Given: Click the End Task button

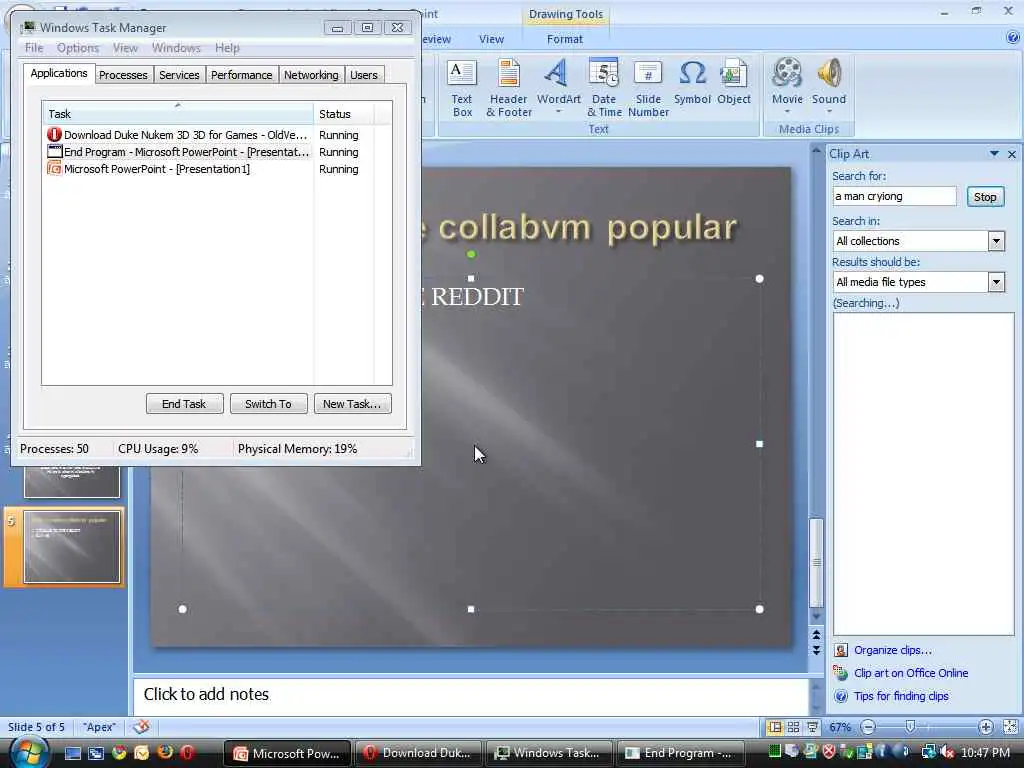Looking at the screenshot, I should (184, 404).
